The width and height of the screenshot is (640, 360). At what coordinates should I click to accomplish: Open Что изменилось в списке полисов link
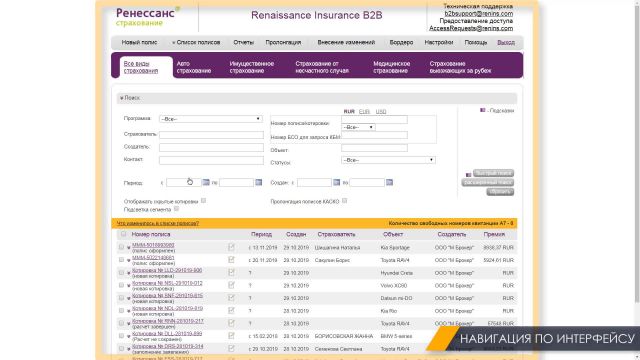click(158, 223)
